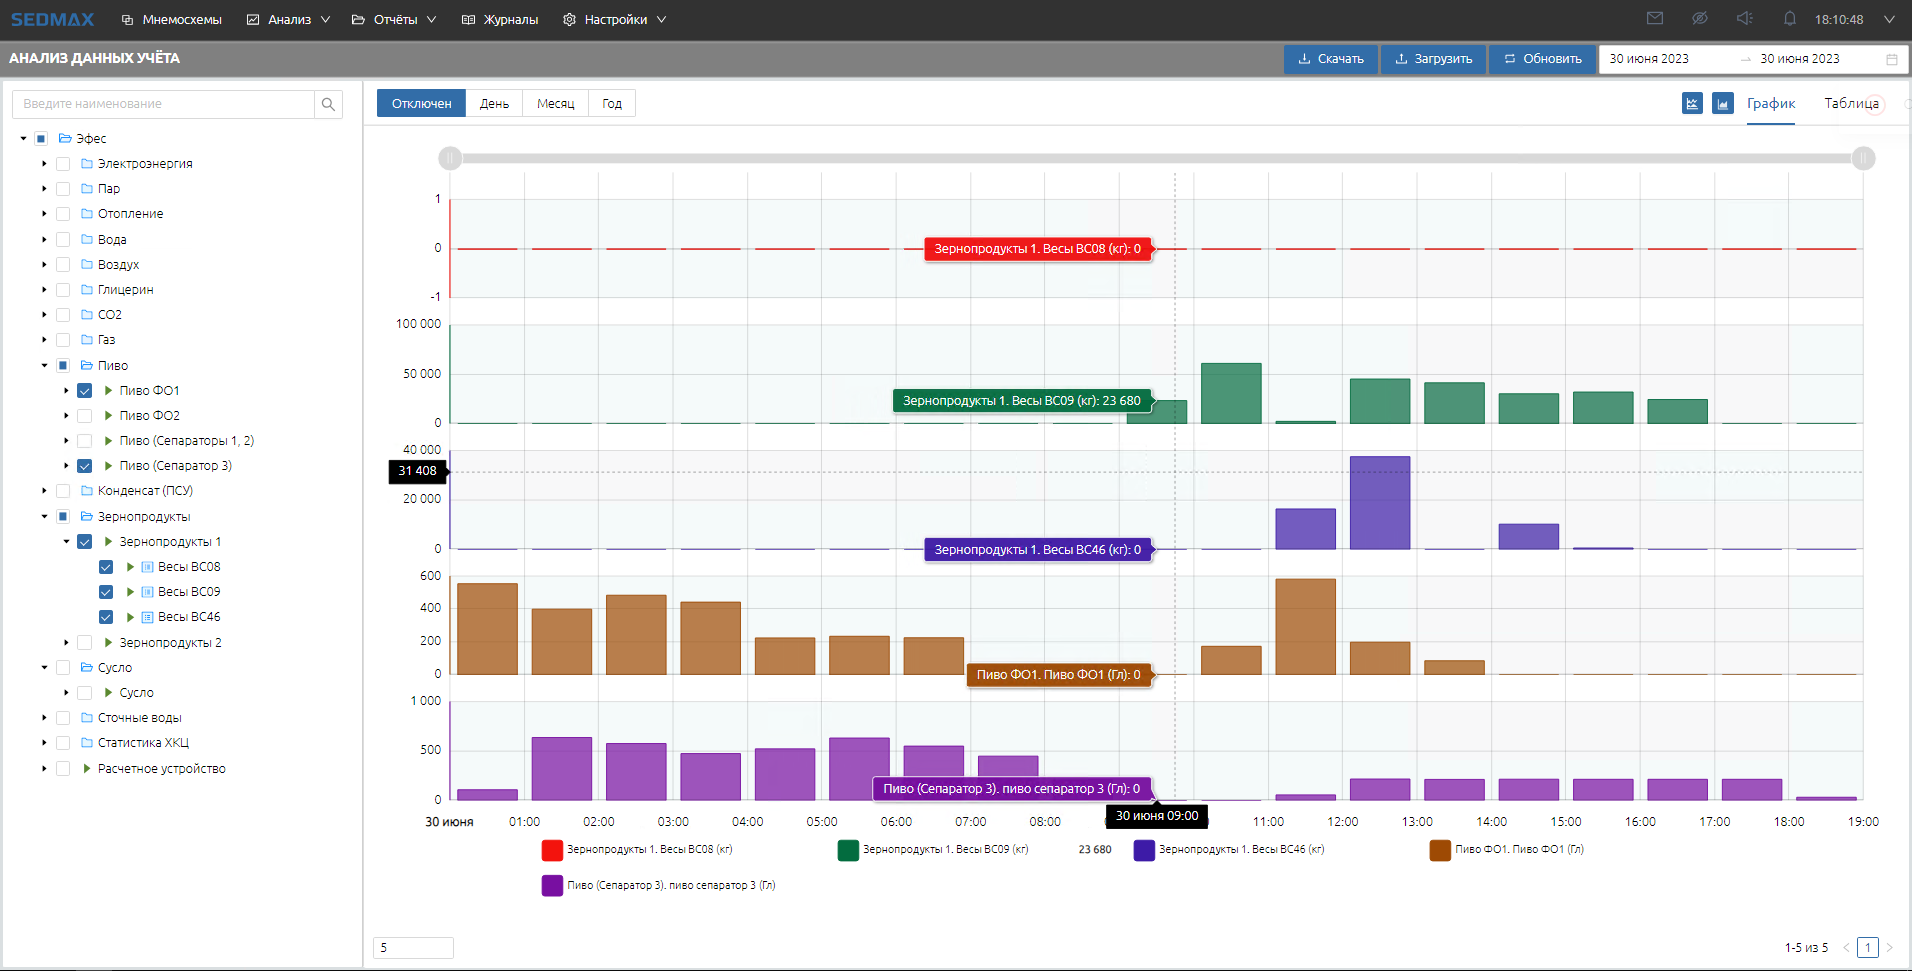Click the search magnifier icon

[328, 104]
